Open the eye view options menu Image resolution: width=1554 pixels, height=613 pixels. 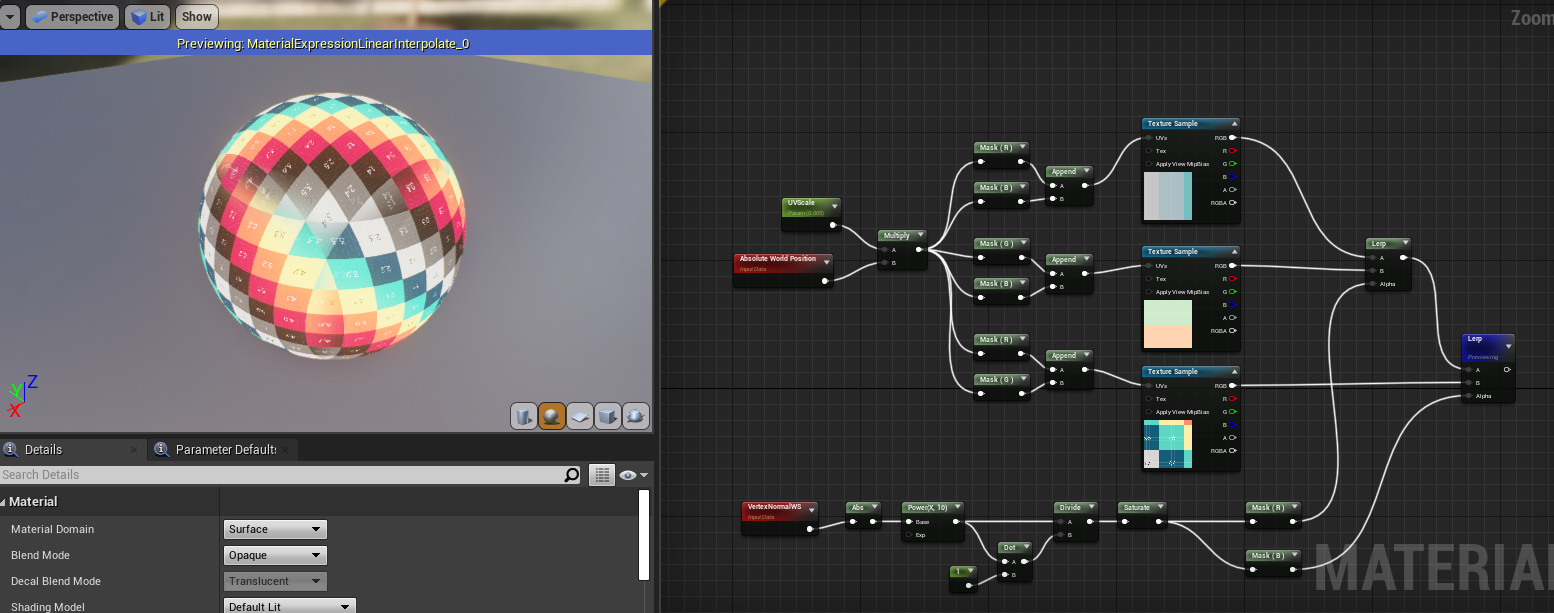tap(634, 475)
